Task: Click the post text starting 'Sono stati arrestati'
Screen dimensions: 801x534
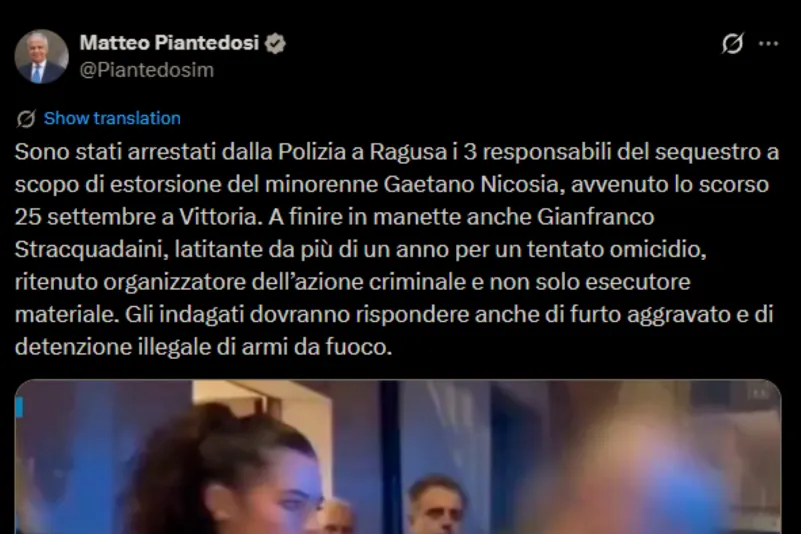Action: pyautogui.click(x=397, y=249)
